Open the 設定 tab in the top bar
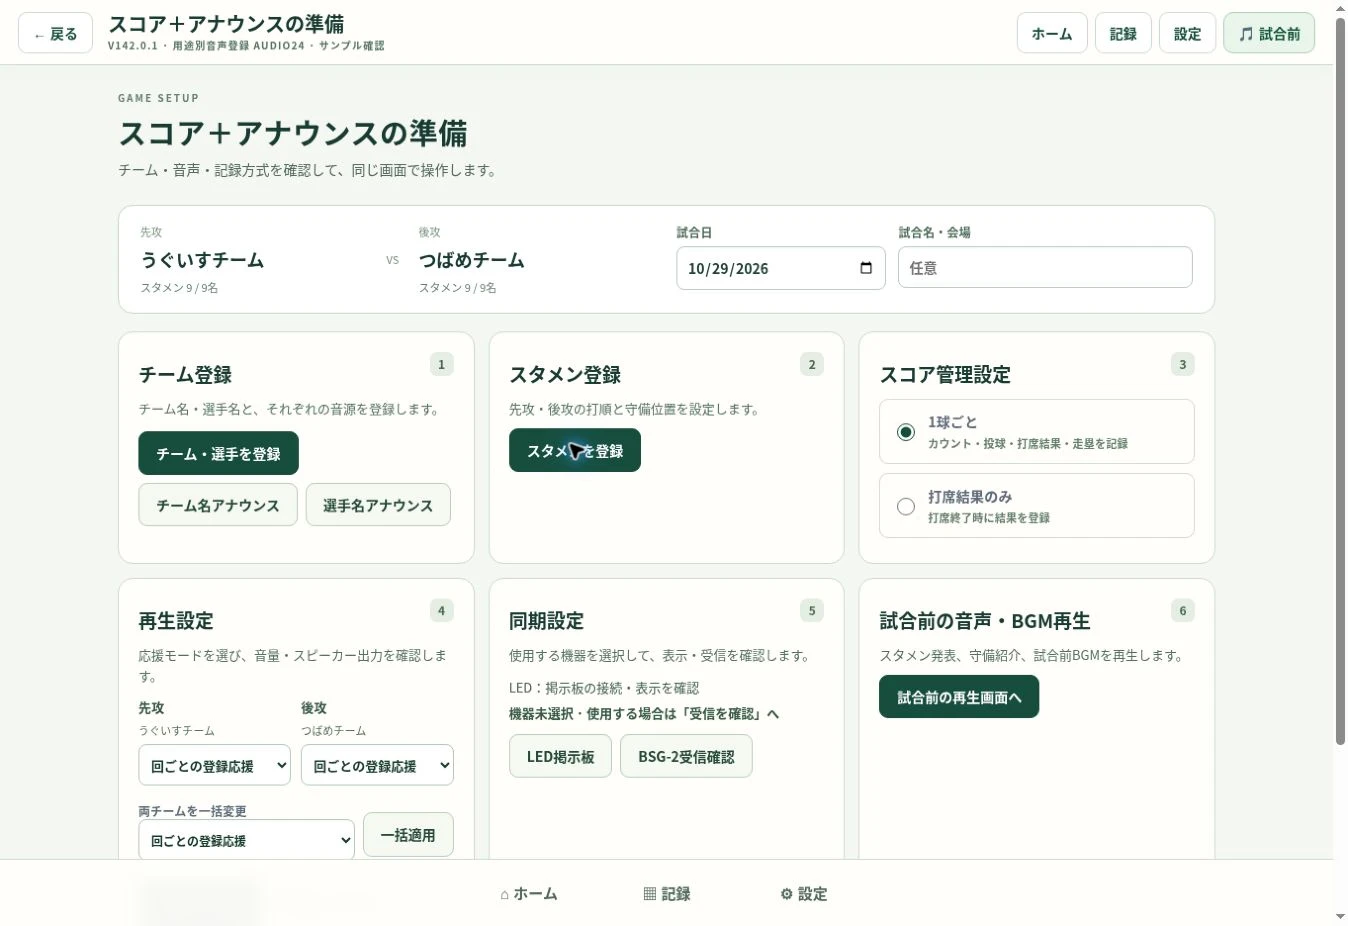This screenshot has width=1348, height=926. click(x=1188, y=33)
